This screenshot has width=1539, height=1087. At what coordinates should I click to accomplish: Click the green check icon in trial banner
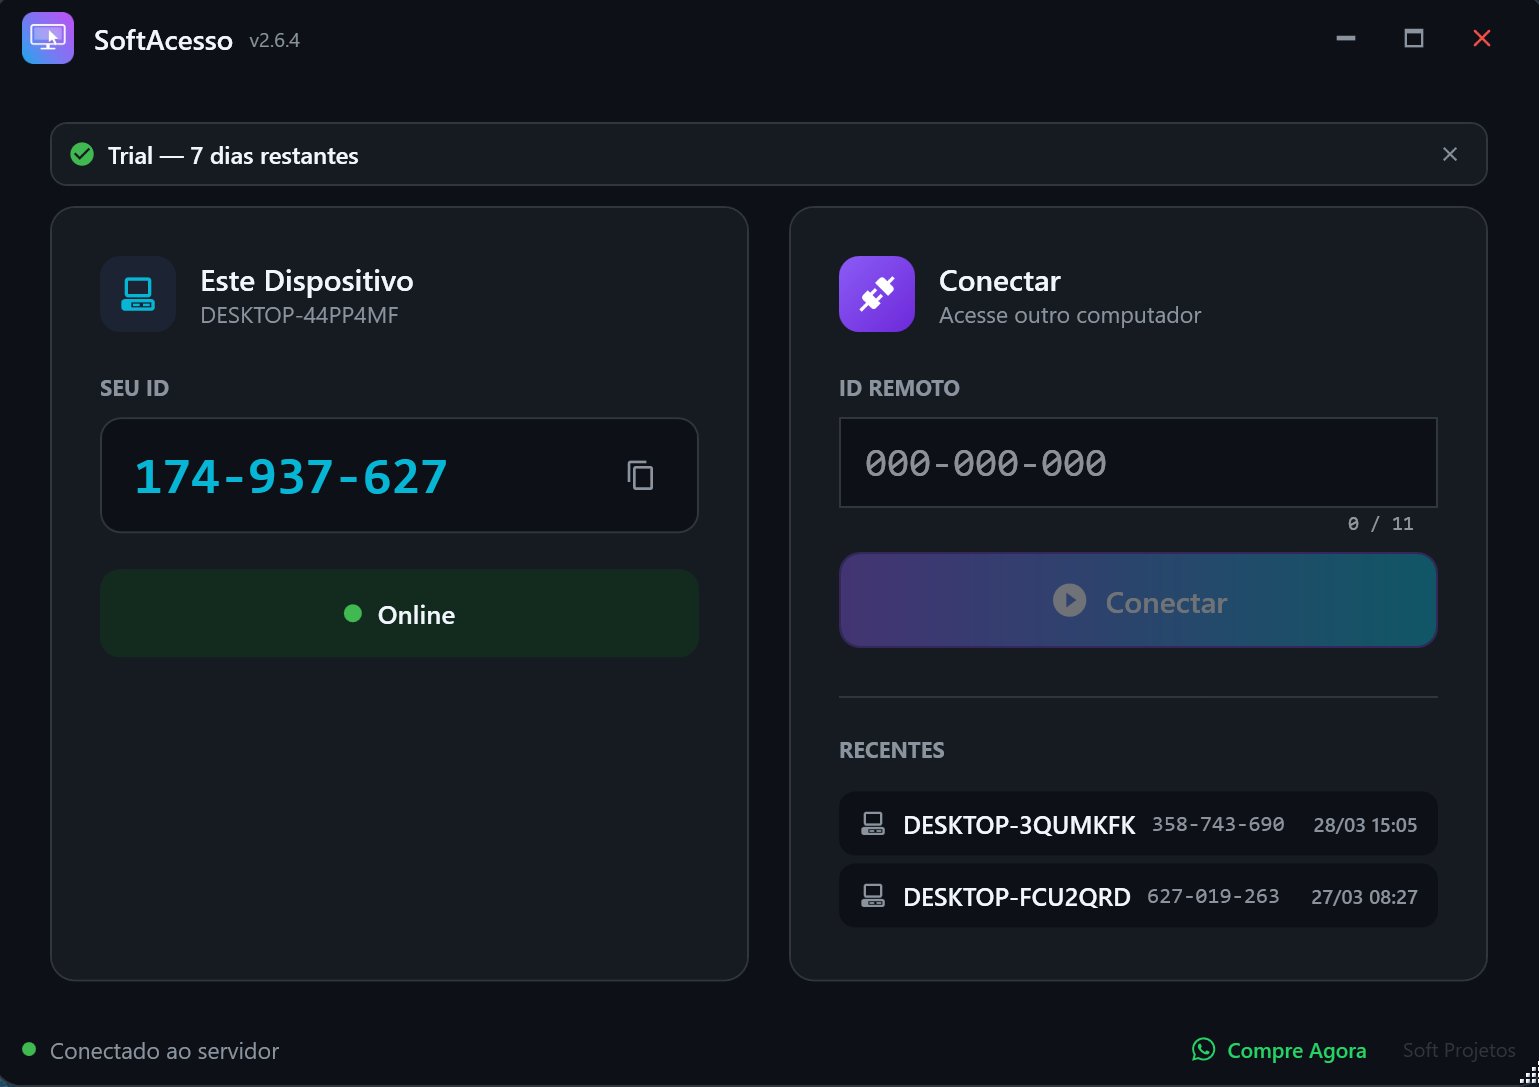(82, 155)
